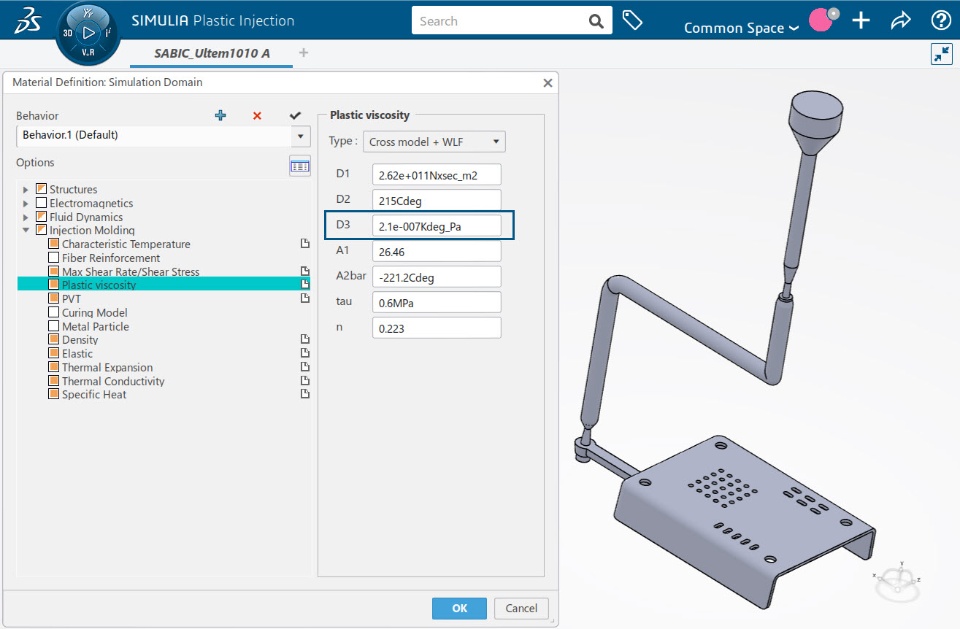
Task: Add a new tab with plus
Action: [x=303, y=53]
